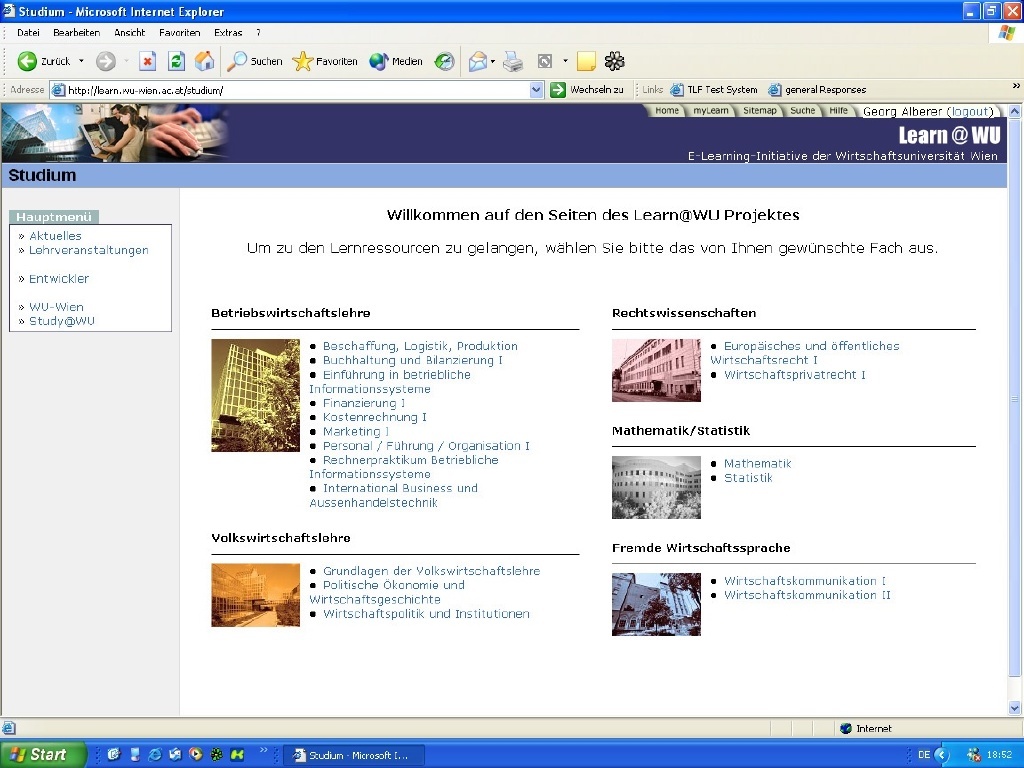
Task: Click the Windows Start button
Action: 36,755
